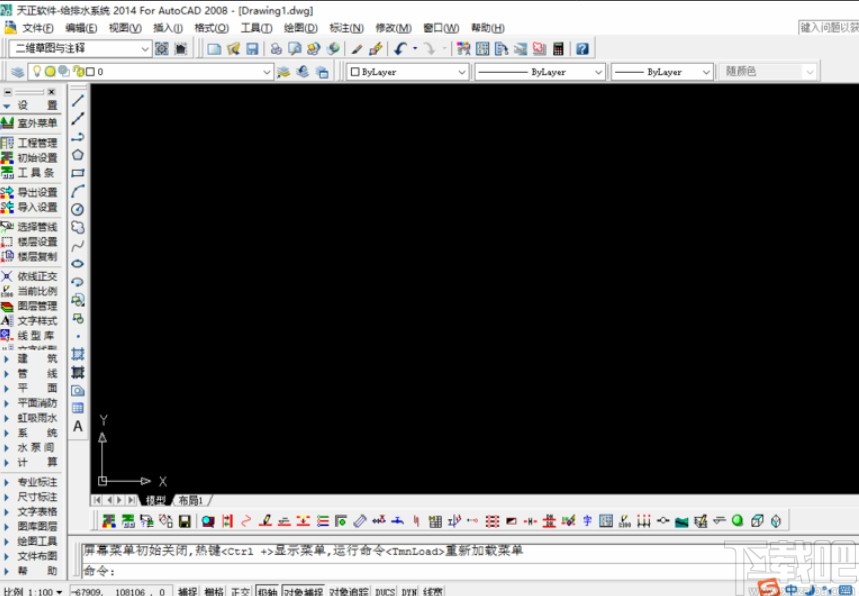The image size is (859, 596).
Task: Toggle DUCS in status bar
Action: coord(385,591)
